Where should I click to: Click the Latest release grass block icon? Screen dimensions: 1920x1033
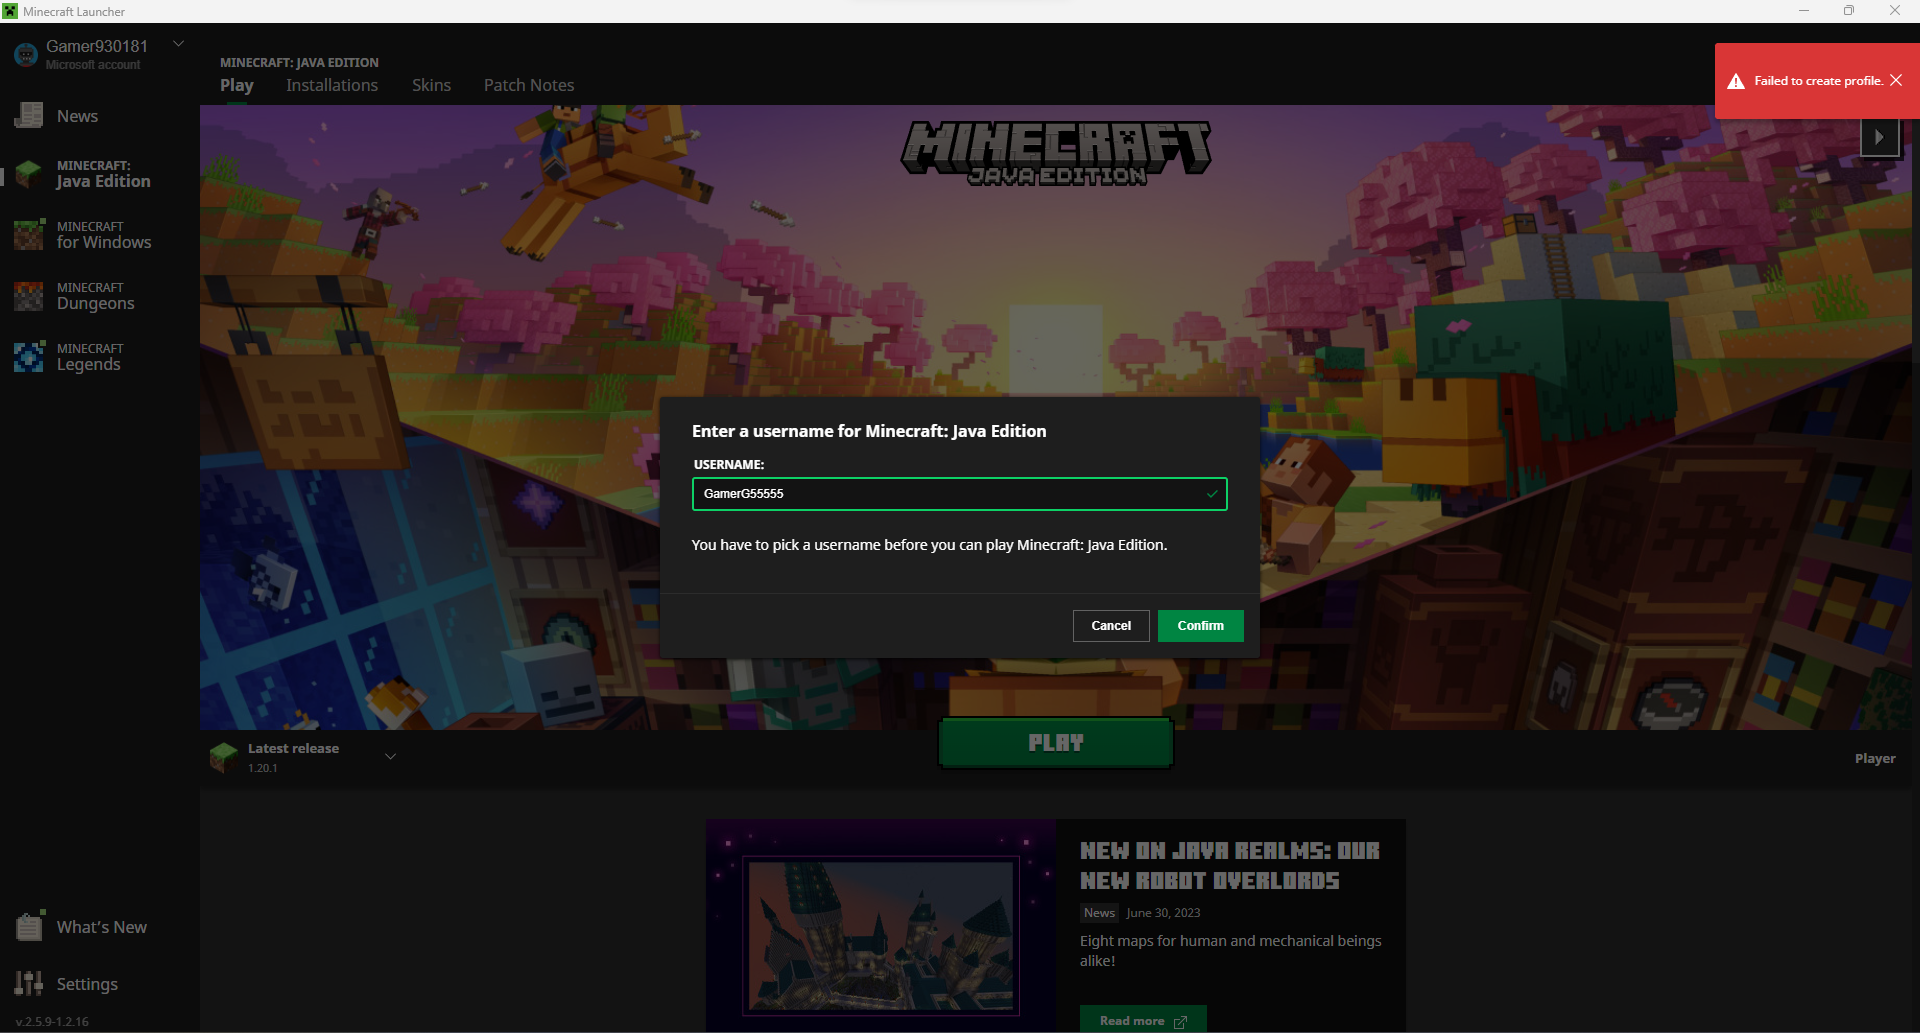click(x=223, y=757)
